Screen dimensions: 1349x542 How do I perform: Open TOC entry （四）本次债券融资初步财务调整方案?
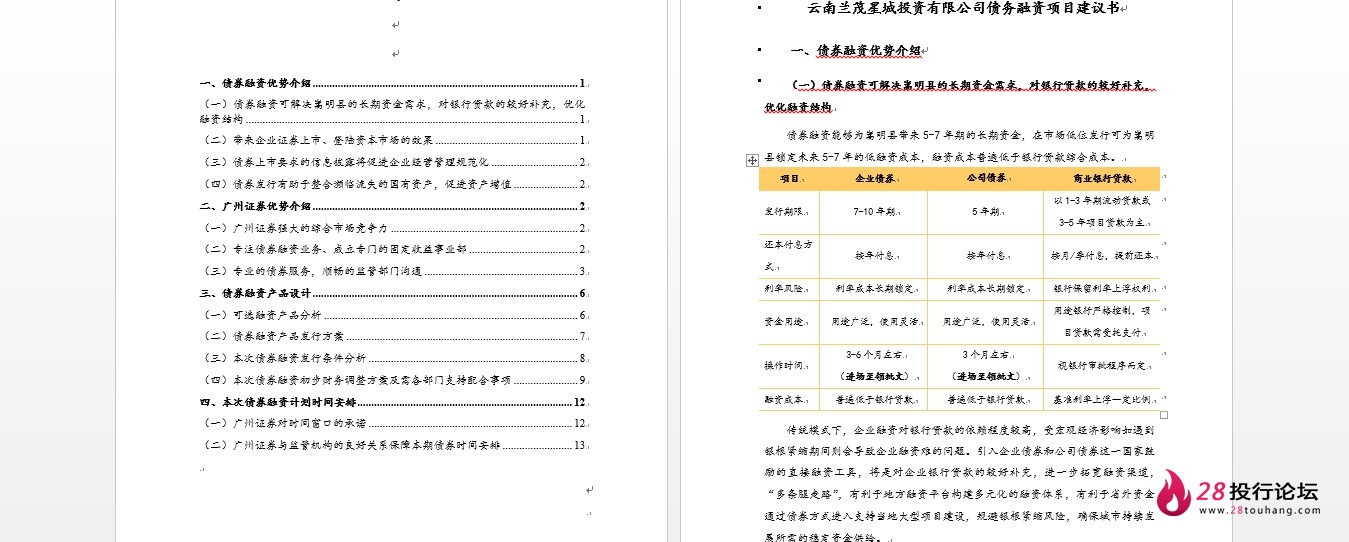pos(393,380)
